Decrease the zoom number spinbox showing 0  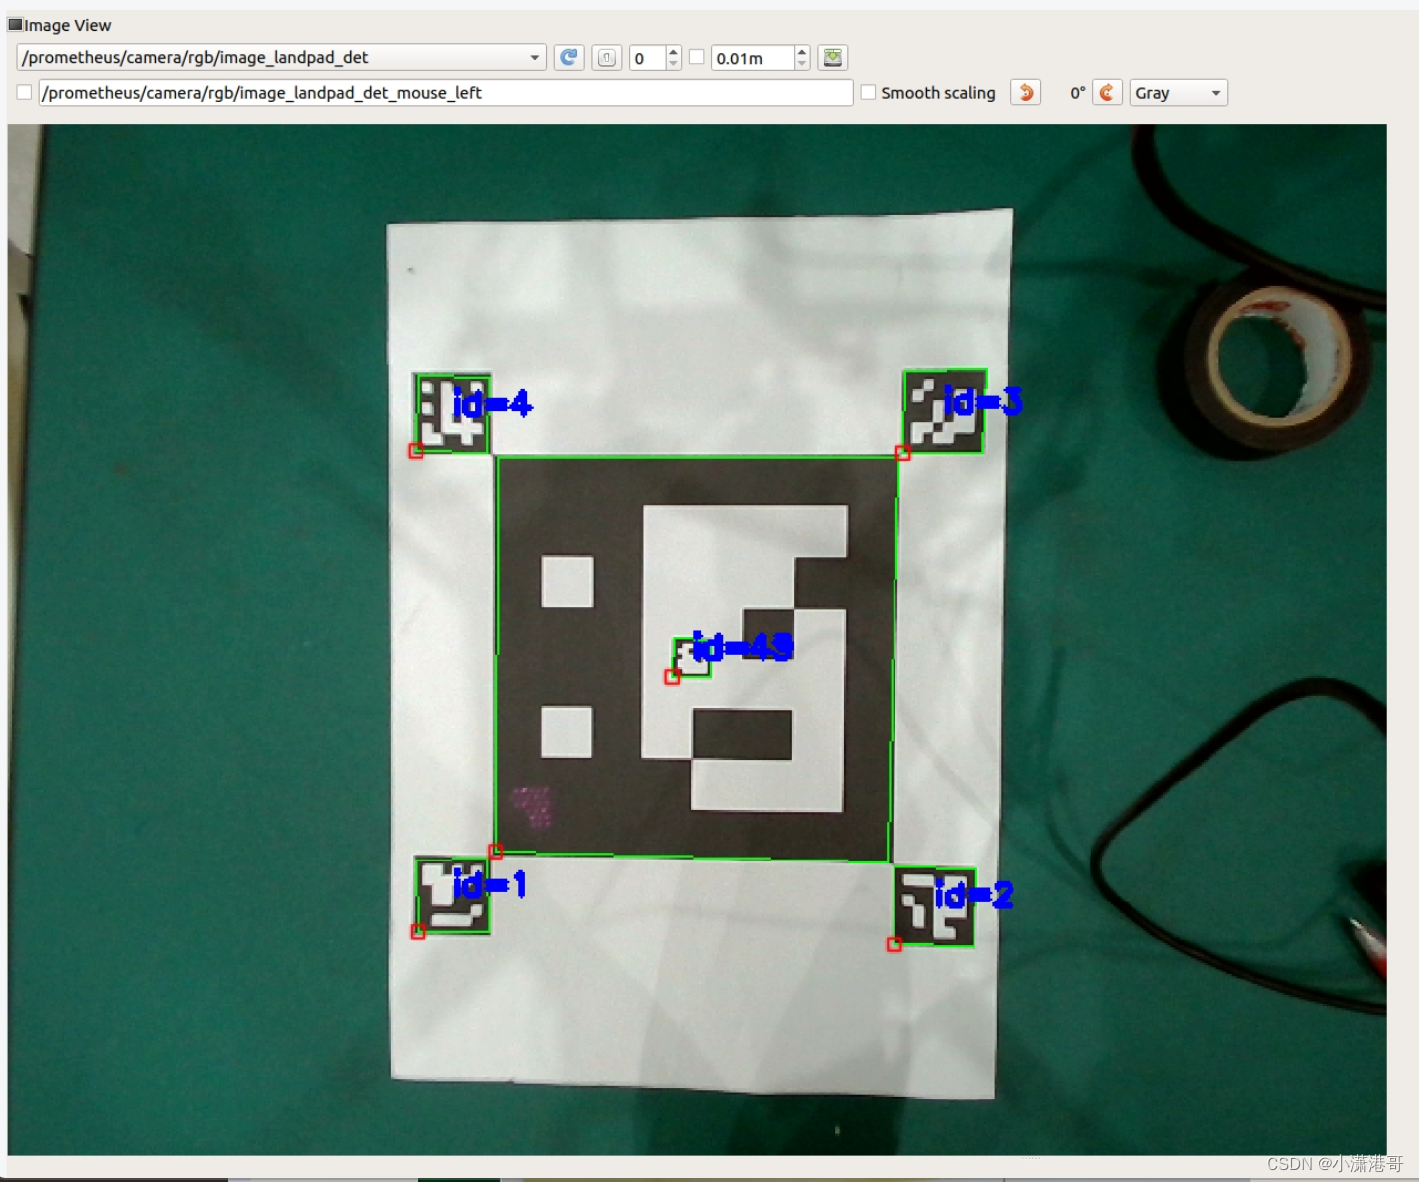673,64
